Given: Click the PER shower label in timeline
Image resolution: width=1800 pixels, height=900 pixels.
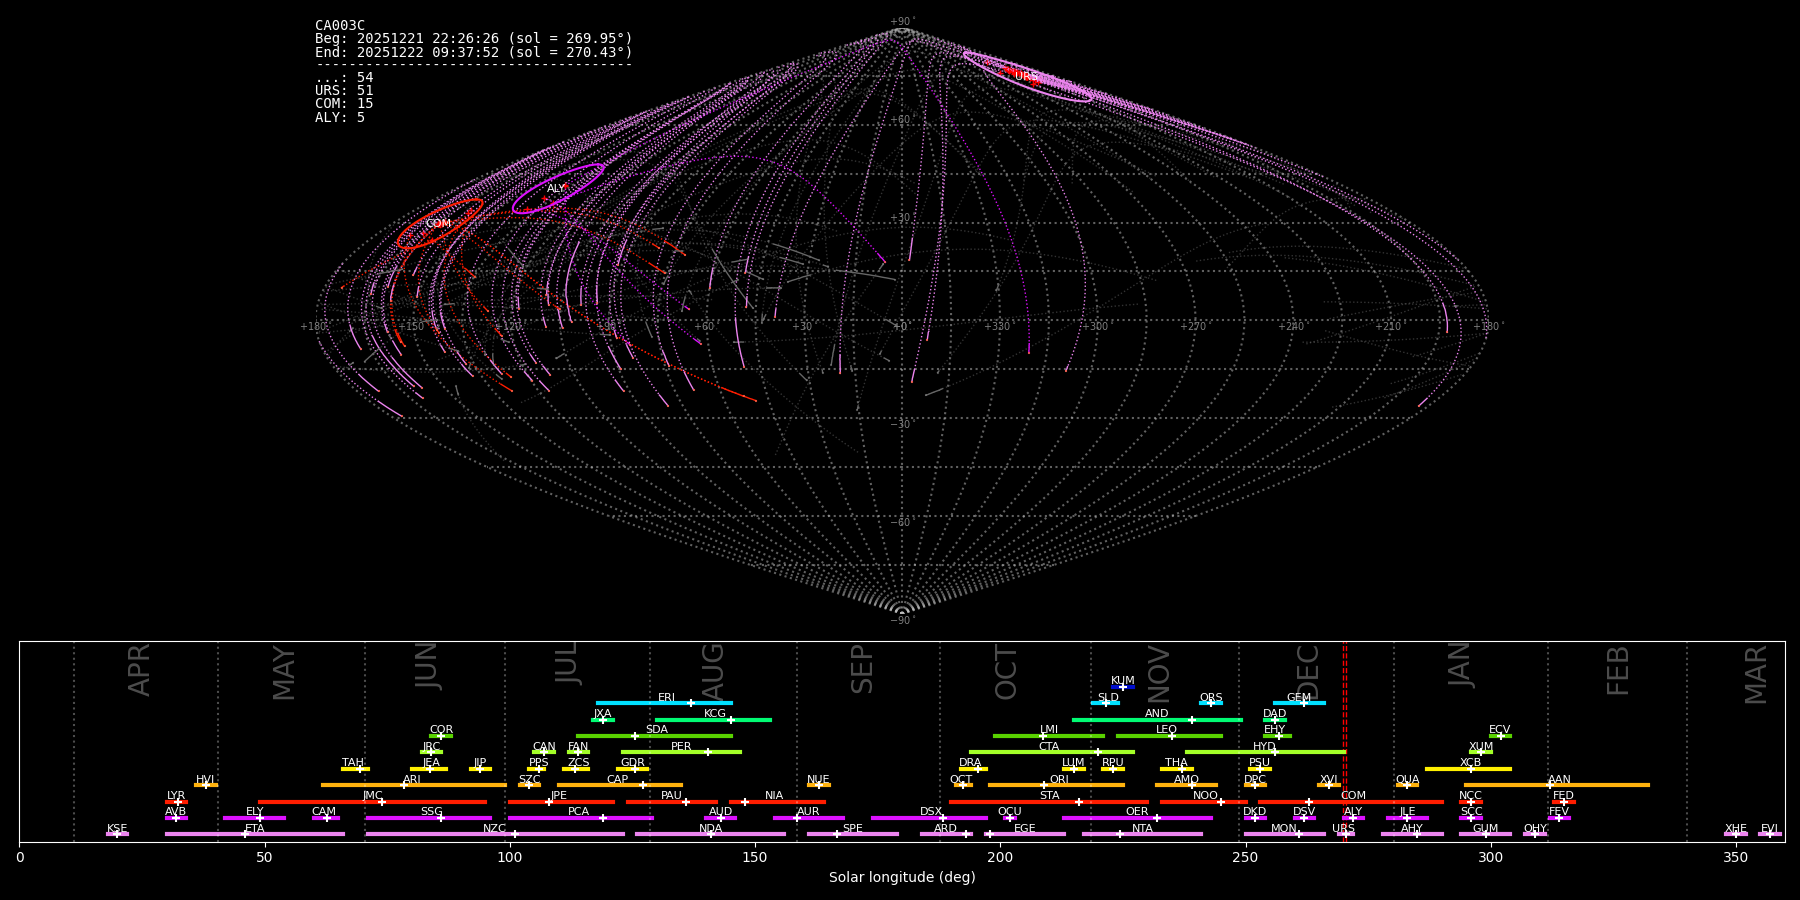Looking at the screenshot, I should tap(681, 747).
